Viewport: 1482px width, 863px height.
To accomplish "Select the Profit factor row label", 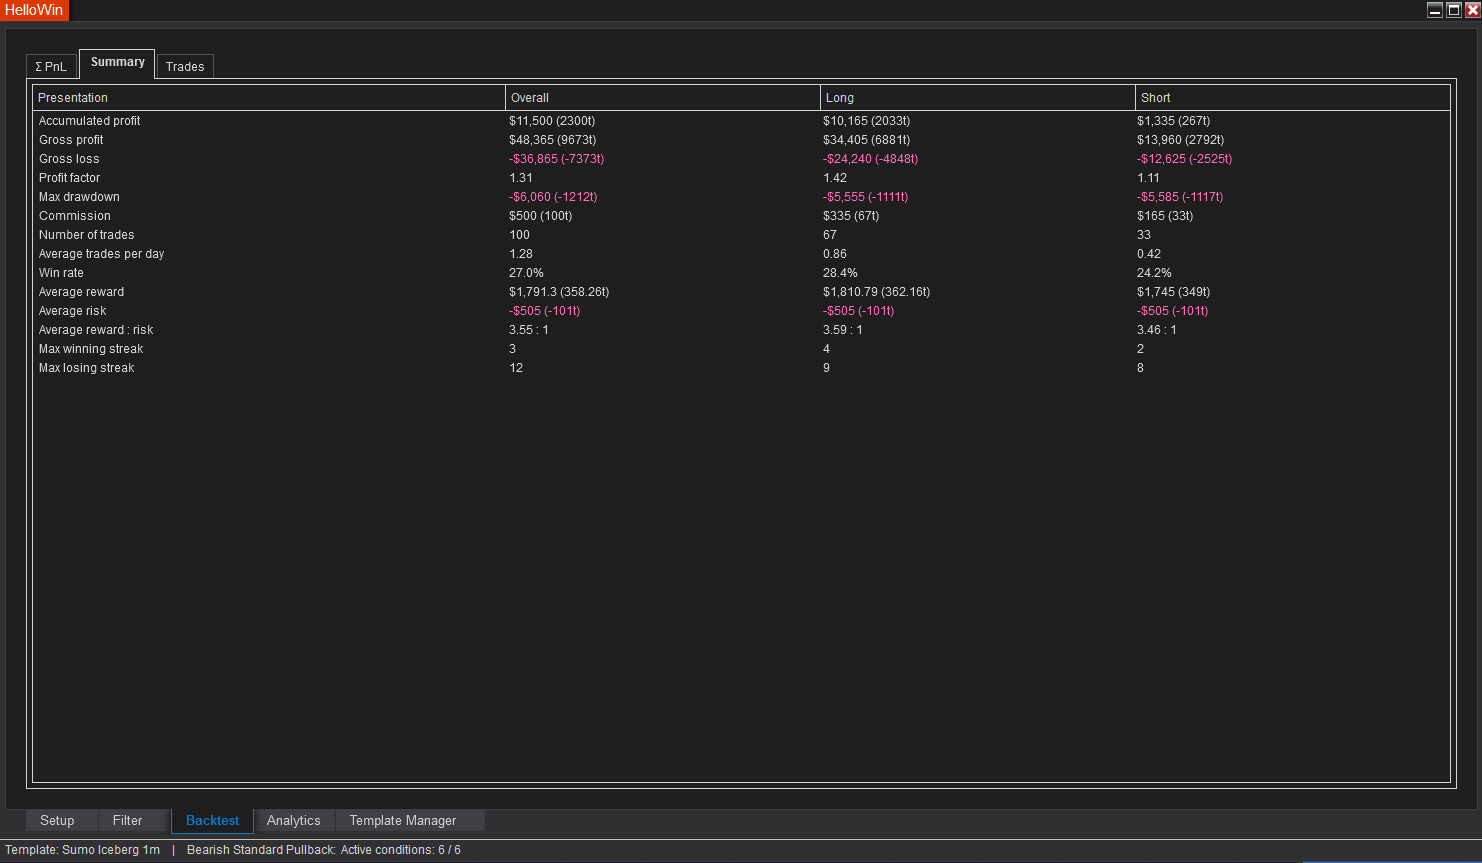I will pyautogui.click(x=70, y=178).
